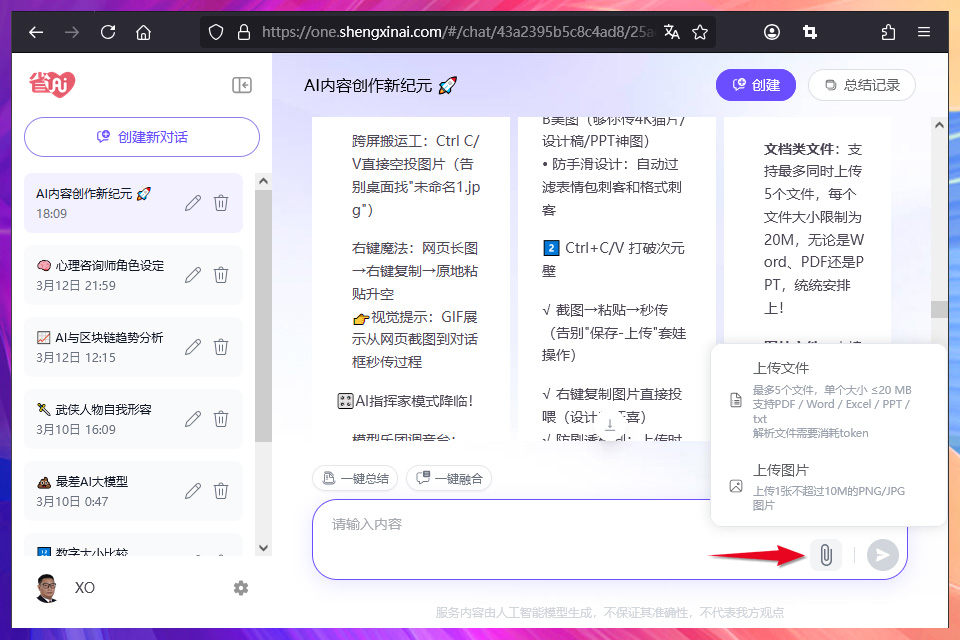960x640 pixels.
Task: Click the send message arrow icon
Action: [x=882, y=555]
